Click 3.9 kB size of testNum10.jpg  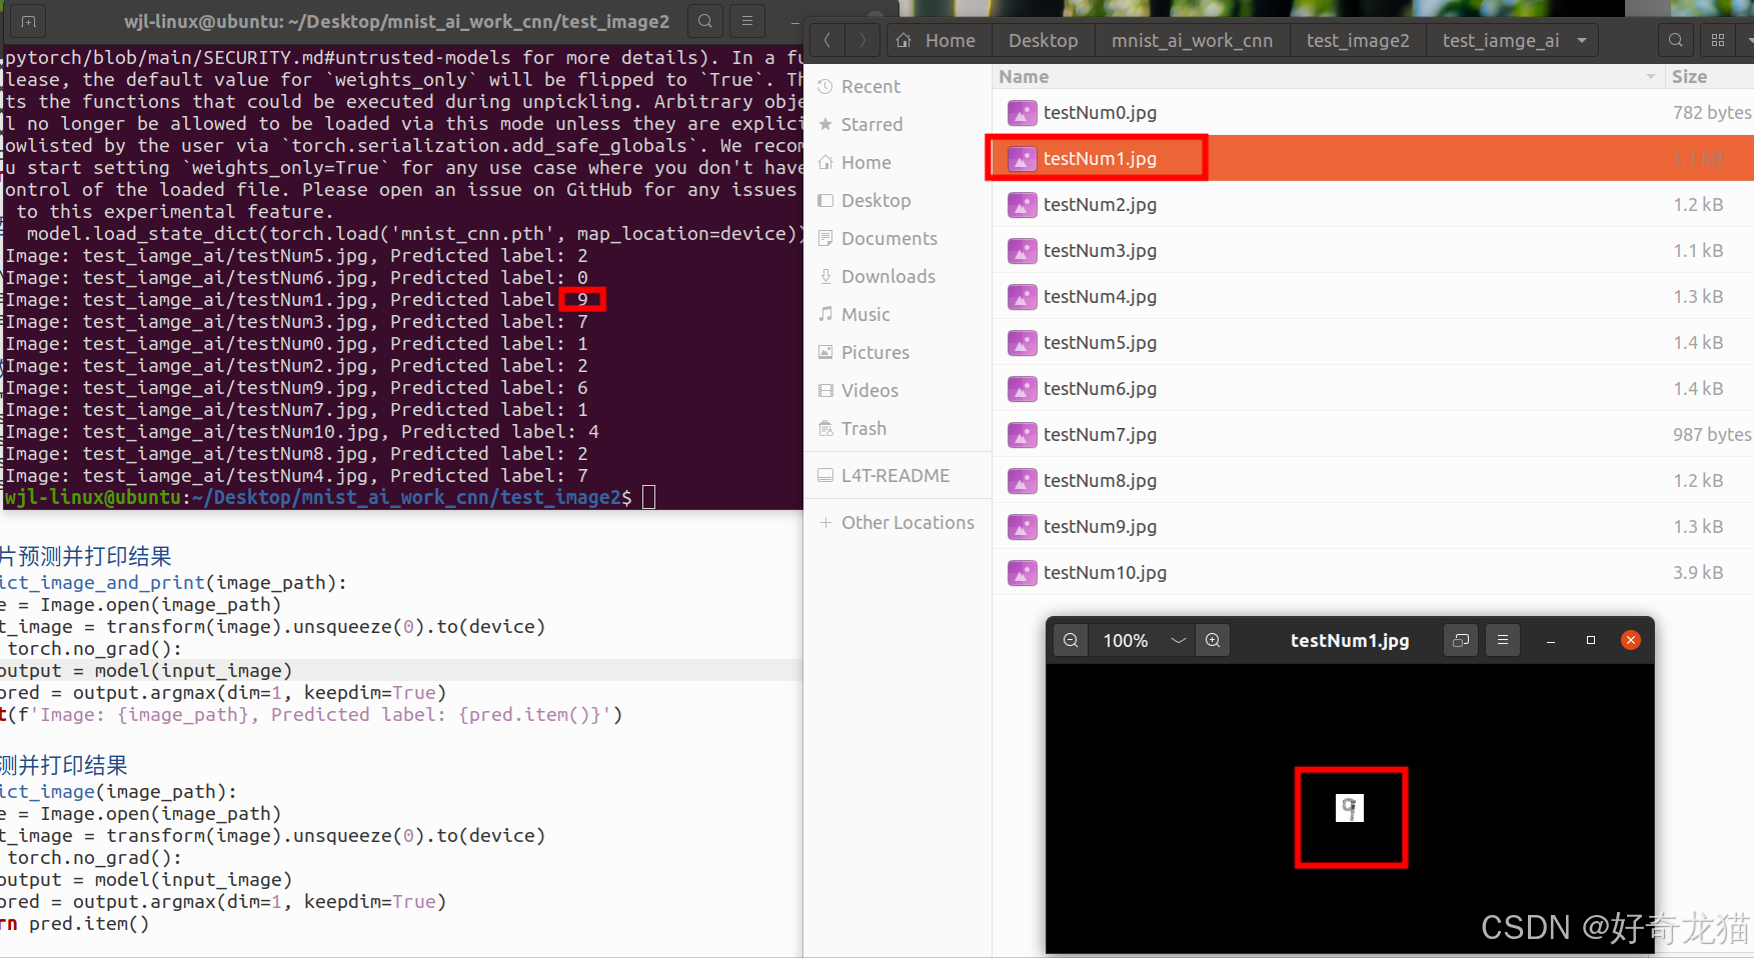pyautogui.click(x=1698, y=573)
